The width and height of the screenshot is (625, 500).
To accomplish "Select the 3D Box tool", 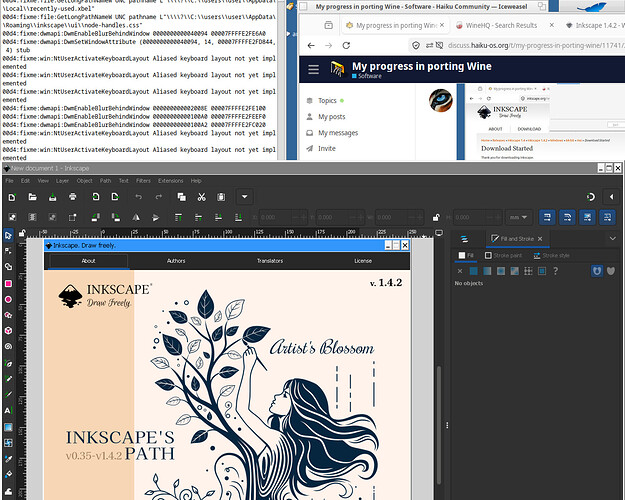I will (x=8, y=331).
